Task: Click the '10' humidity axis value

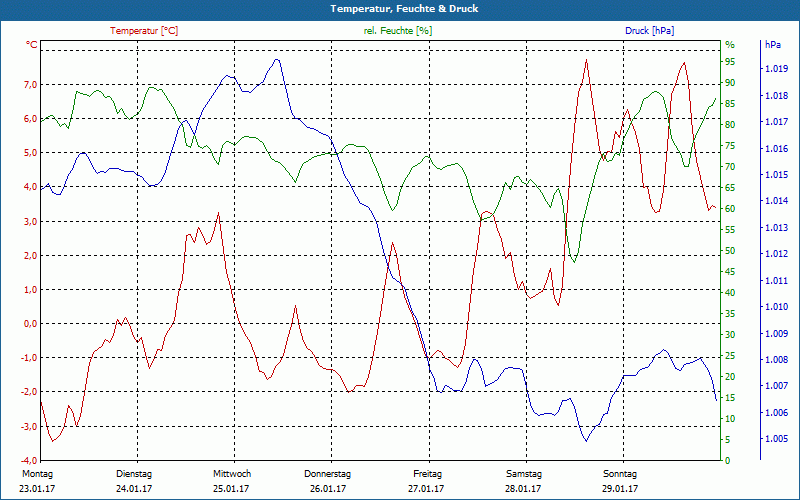Action: (730, 418)
